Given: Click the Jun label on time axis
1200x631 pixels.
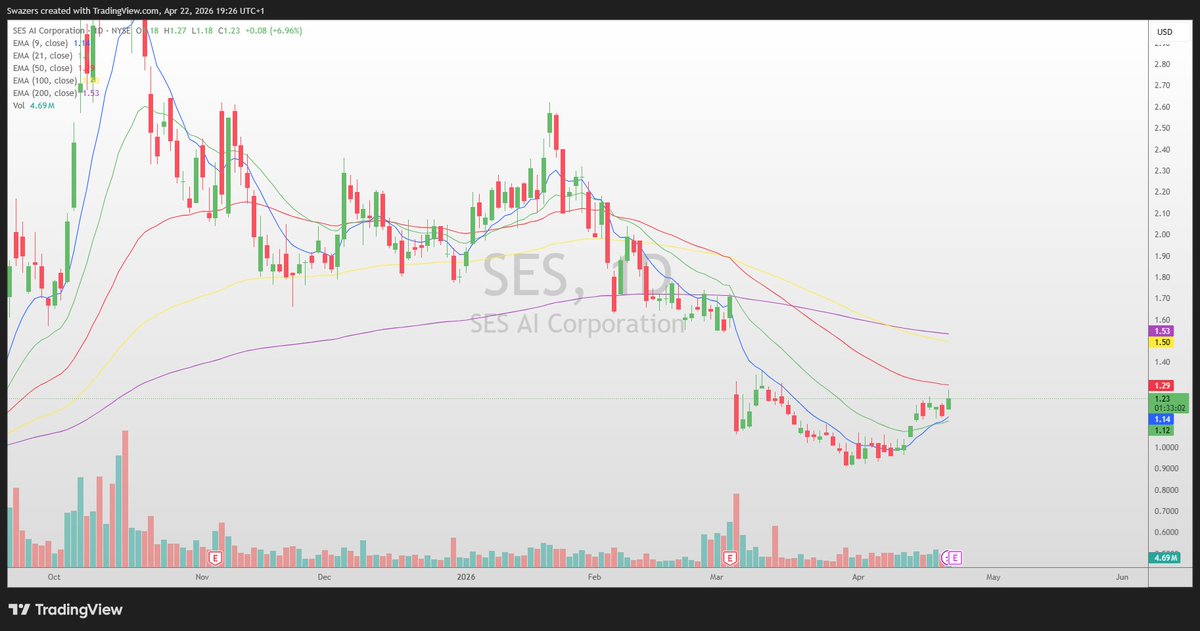Looking at the screenshot, I should pyautogui.click(x=1122, y=577).
